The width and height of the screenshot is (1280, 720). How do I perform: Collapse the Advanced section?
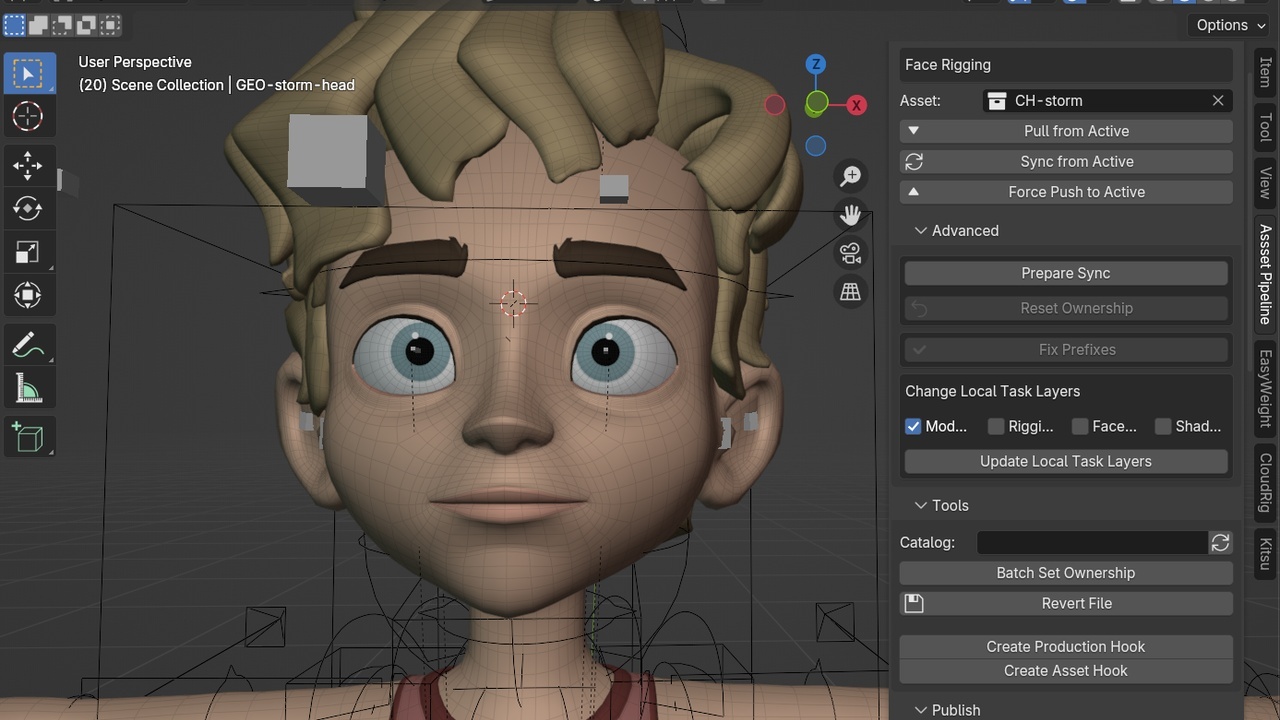956,230
